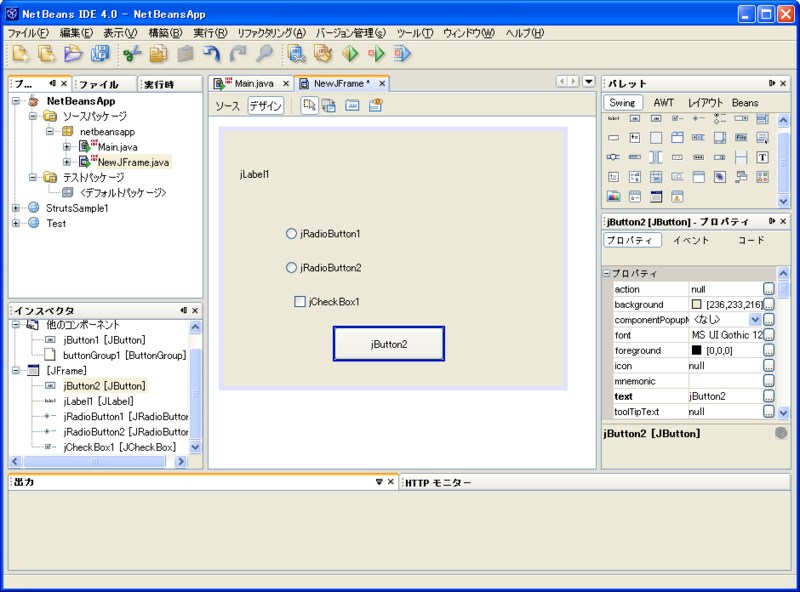Viewport: 800px width, 592px height.
Task: Select the jRadioButton1 radio button
Action: coord(292,234)
